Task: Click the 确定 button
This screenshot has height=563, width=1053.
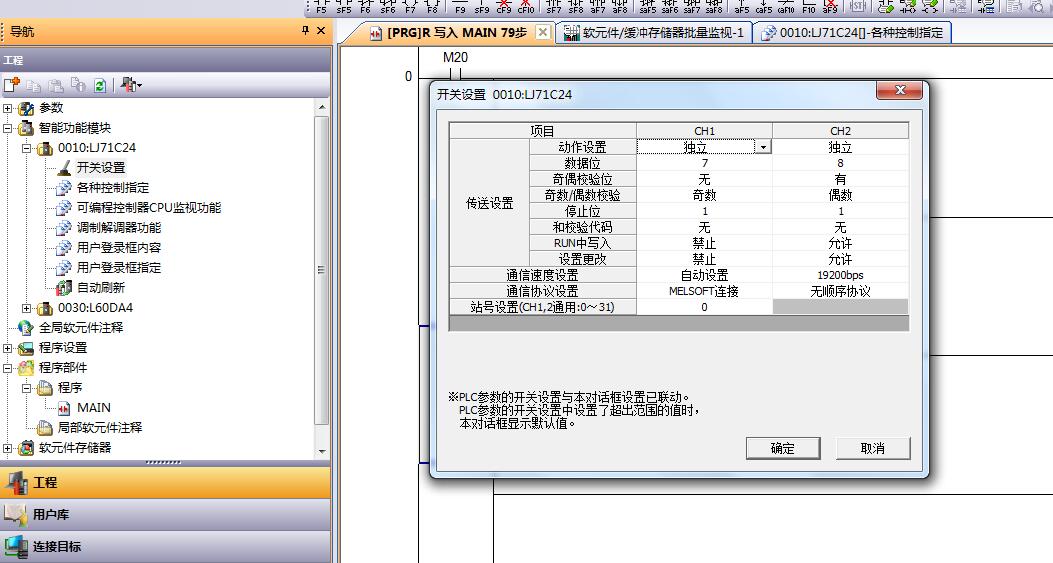Action: (x=782, y=449)
